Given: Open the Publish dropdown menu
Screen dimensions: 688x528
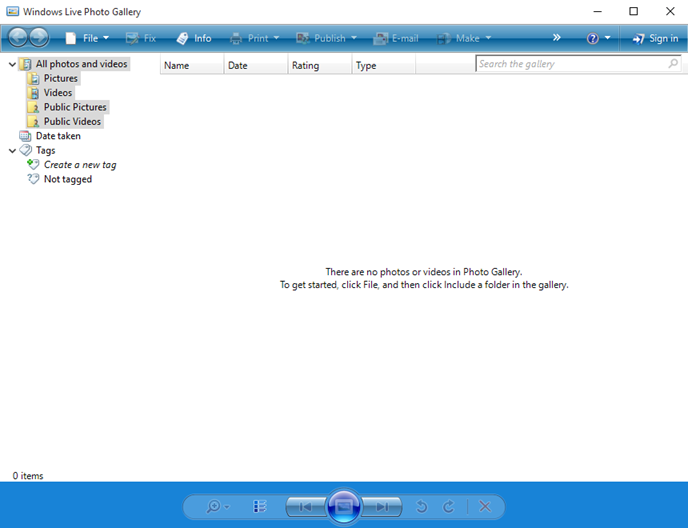Looking at the screenshot, I should point(326,38).
